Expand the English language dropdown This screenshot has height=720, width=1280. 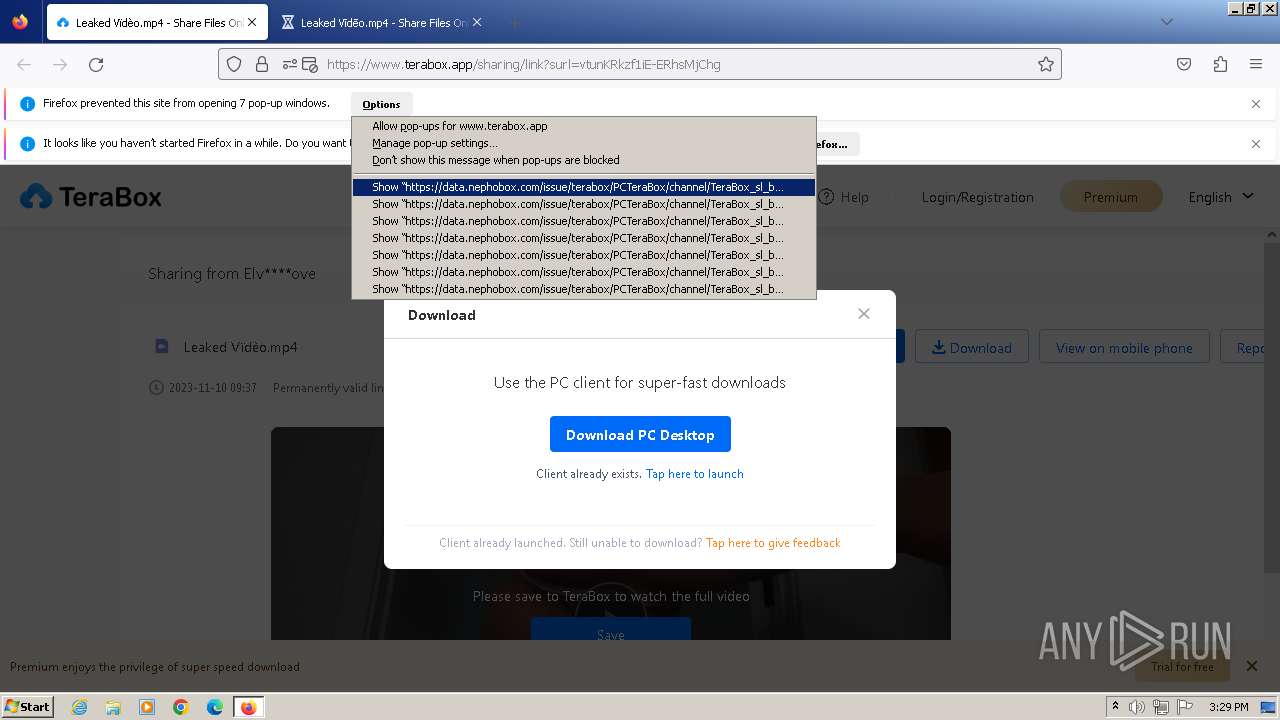pos(1220,197)
